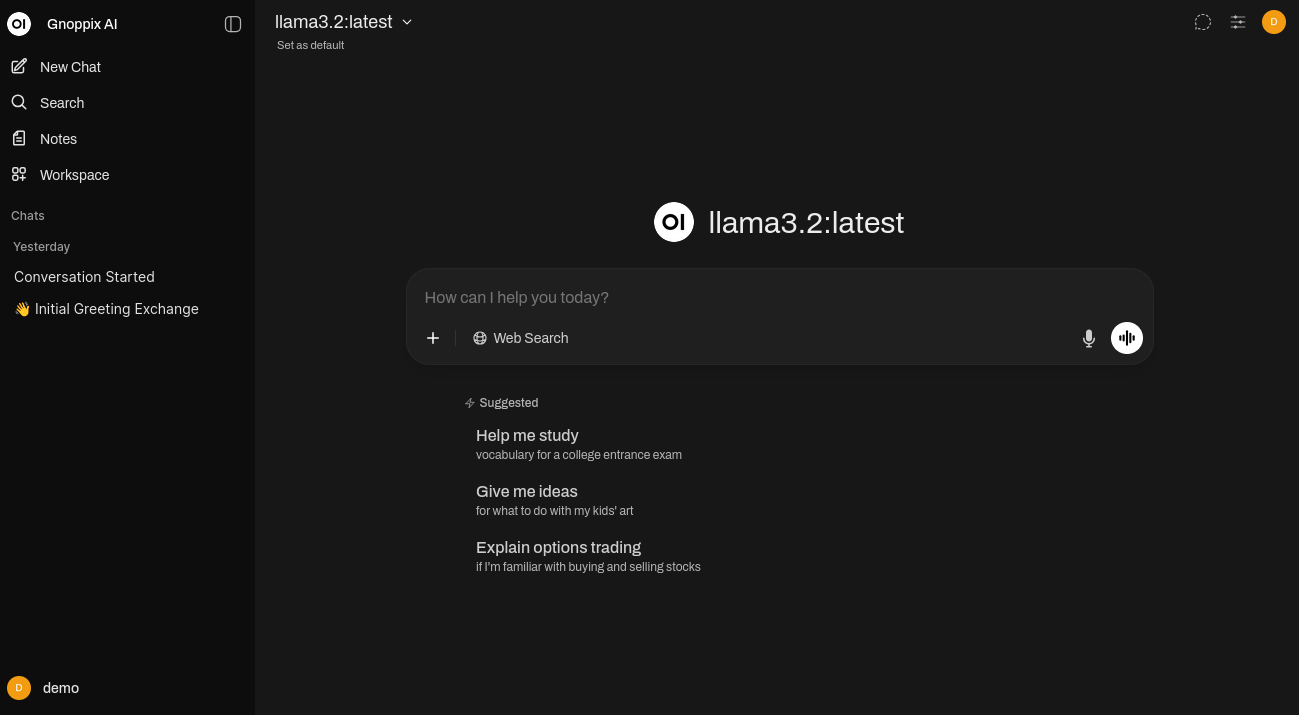
Task: Open the demo user menu at bottom
Action: (60, 688)
